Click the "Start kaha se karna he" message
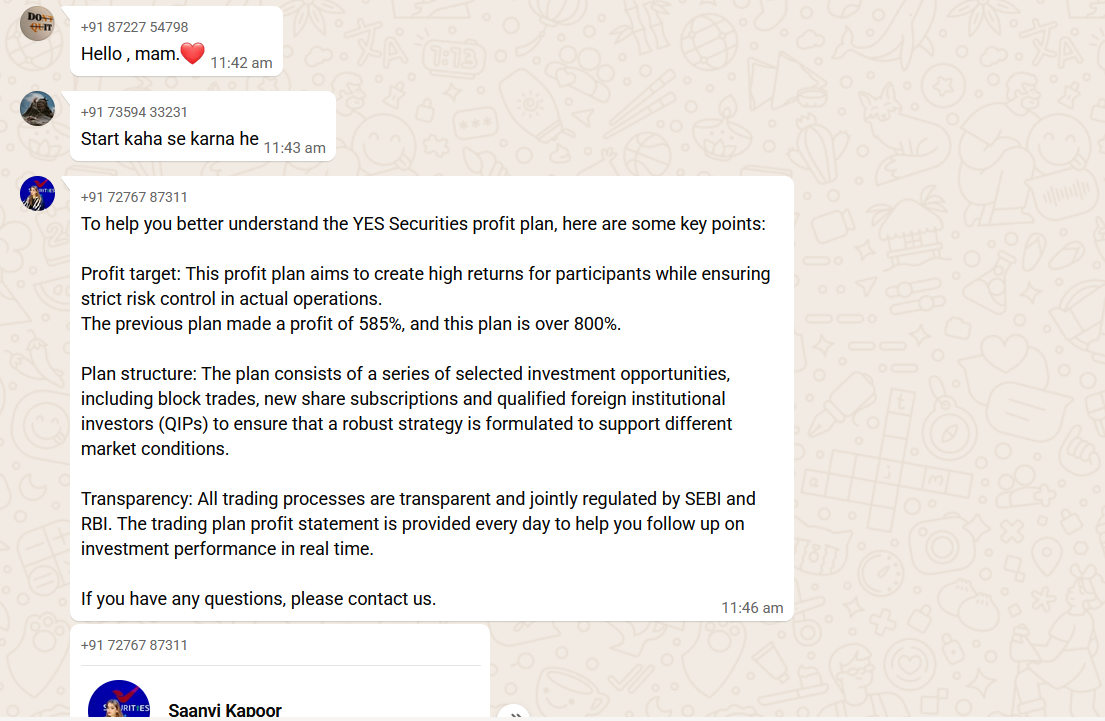The image size is (1105, 721). (x=170, y=139)
